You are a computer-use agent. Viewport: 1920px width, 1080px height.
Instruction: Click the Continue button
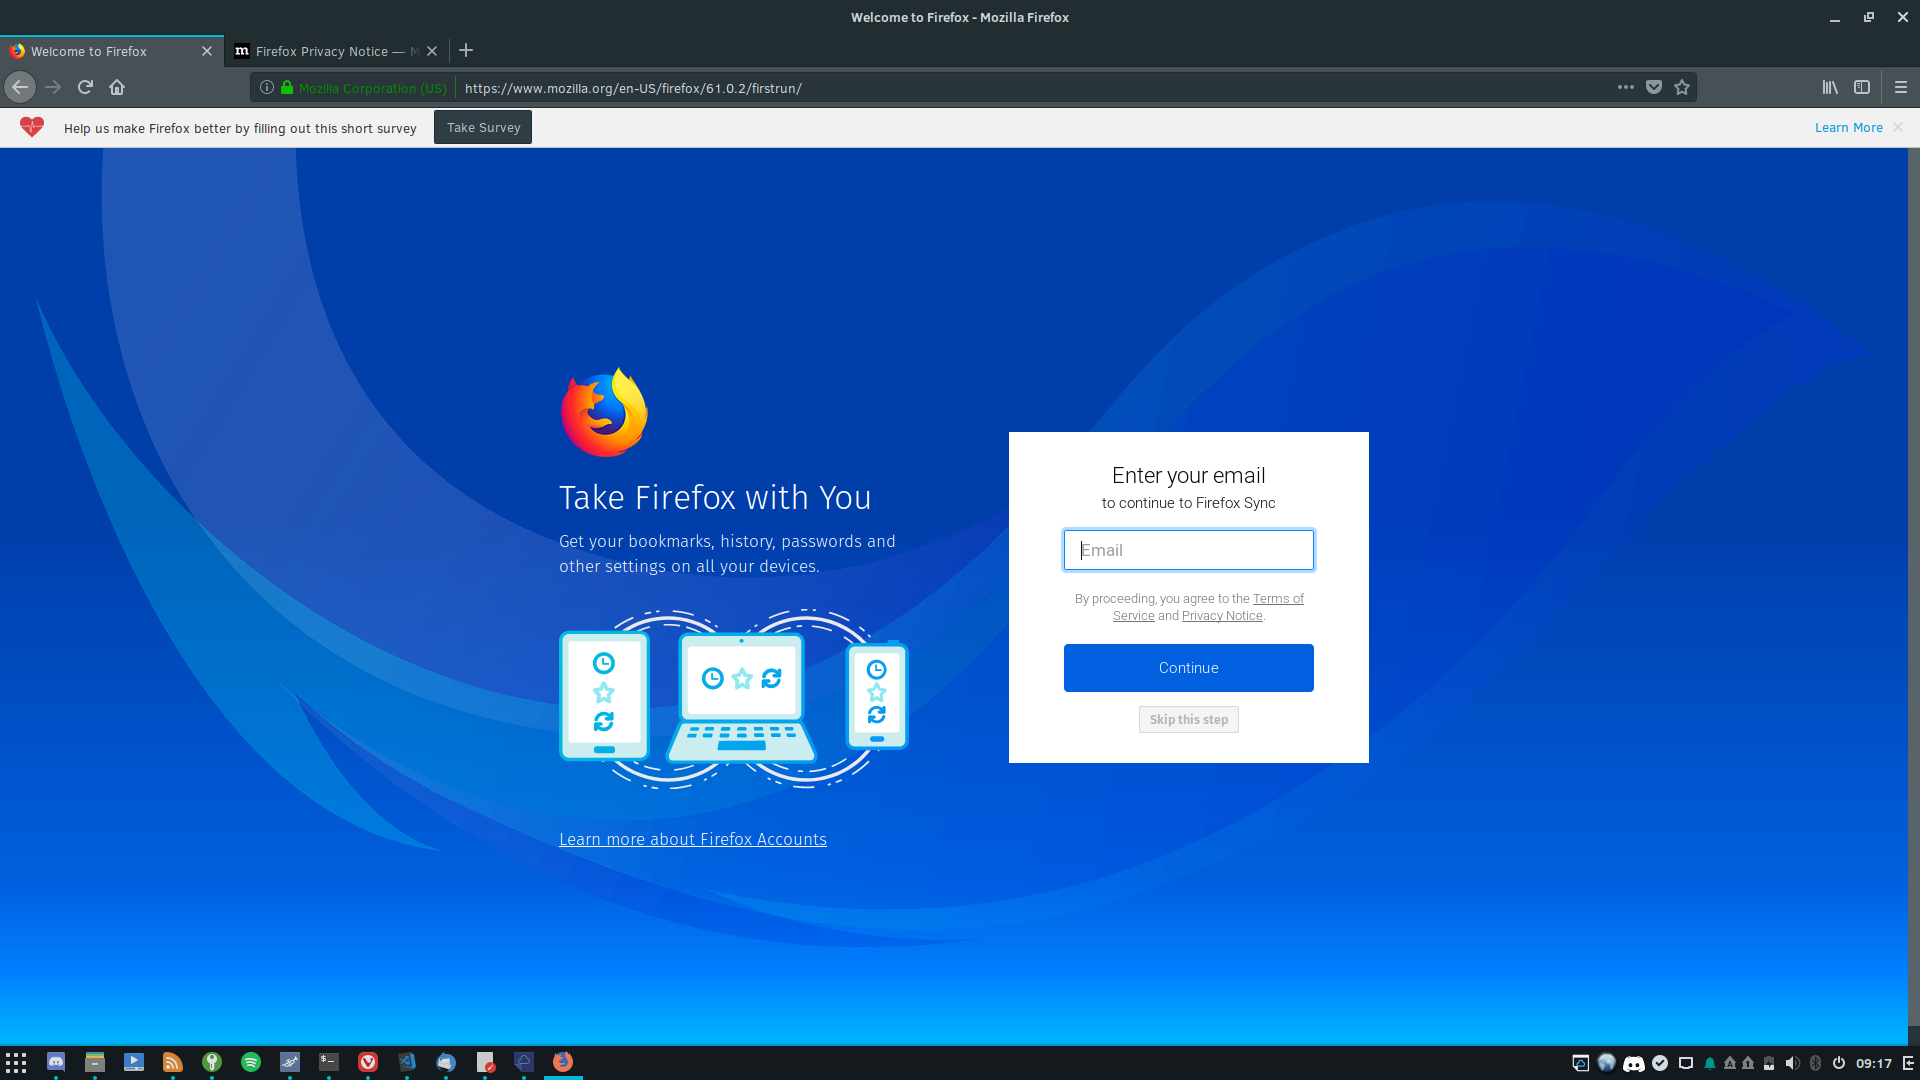[1188, 668]
